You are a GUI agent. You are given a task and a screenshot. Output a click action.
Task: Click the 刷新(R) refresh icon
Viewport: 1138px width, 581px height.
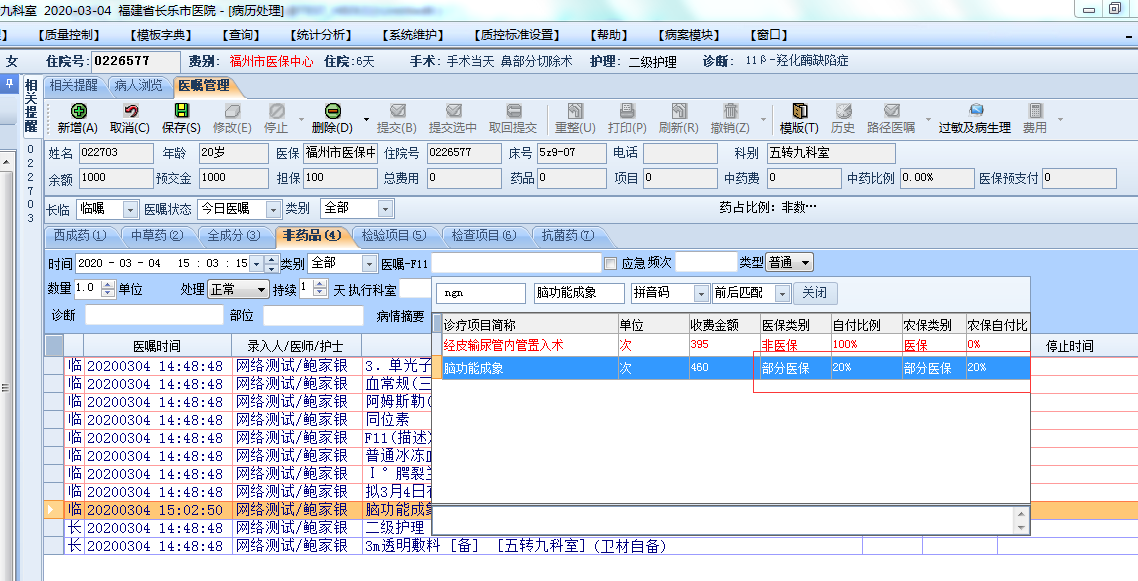[x=679, y=111]
